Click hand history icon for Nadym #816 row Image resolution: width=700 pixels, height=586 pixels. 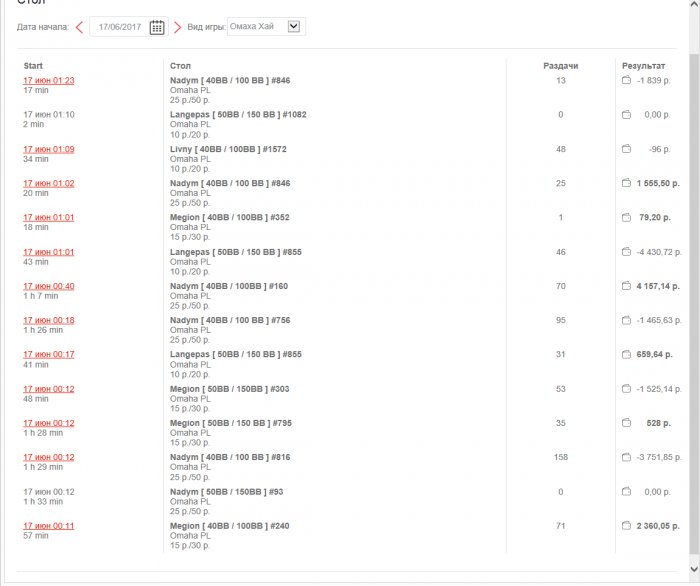[626, 457]
